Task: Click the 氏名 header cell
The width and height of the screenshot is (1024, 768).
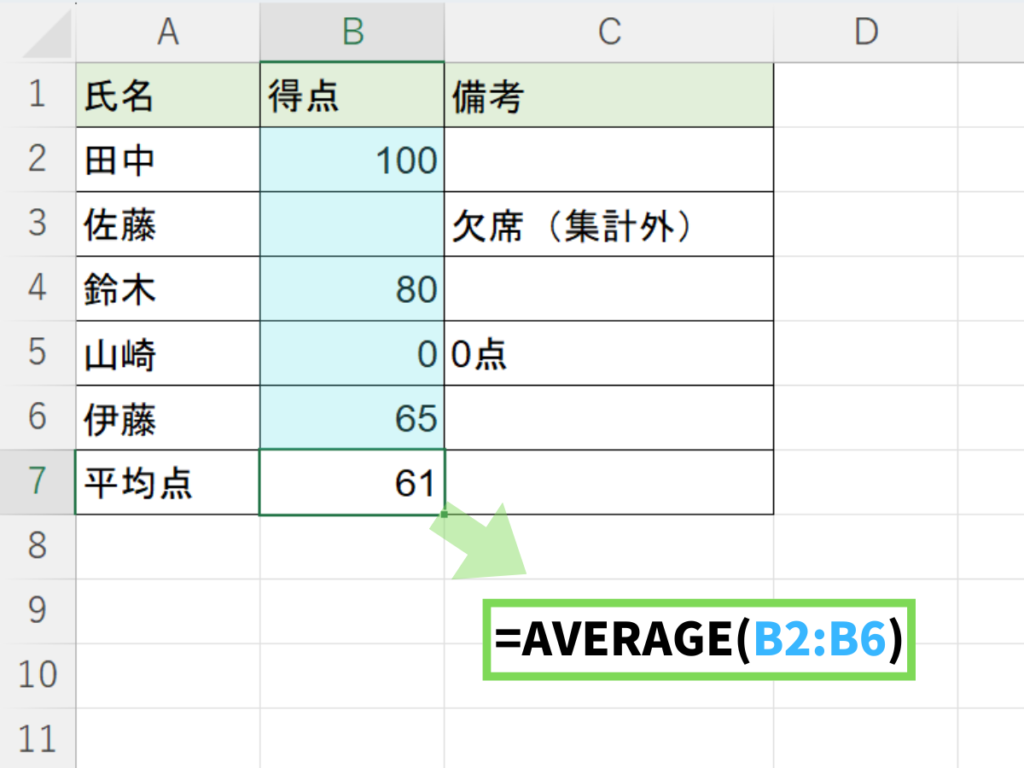Action: (168, 96)
